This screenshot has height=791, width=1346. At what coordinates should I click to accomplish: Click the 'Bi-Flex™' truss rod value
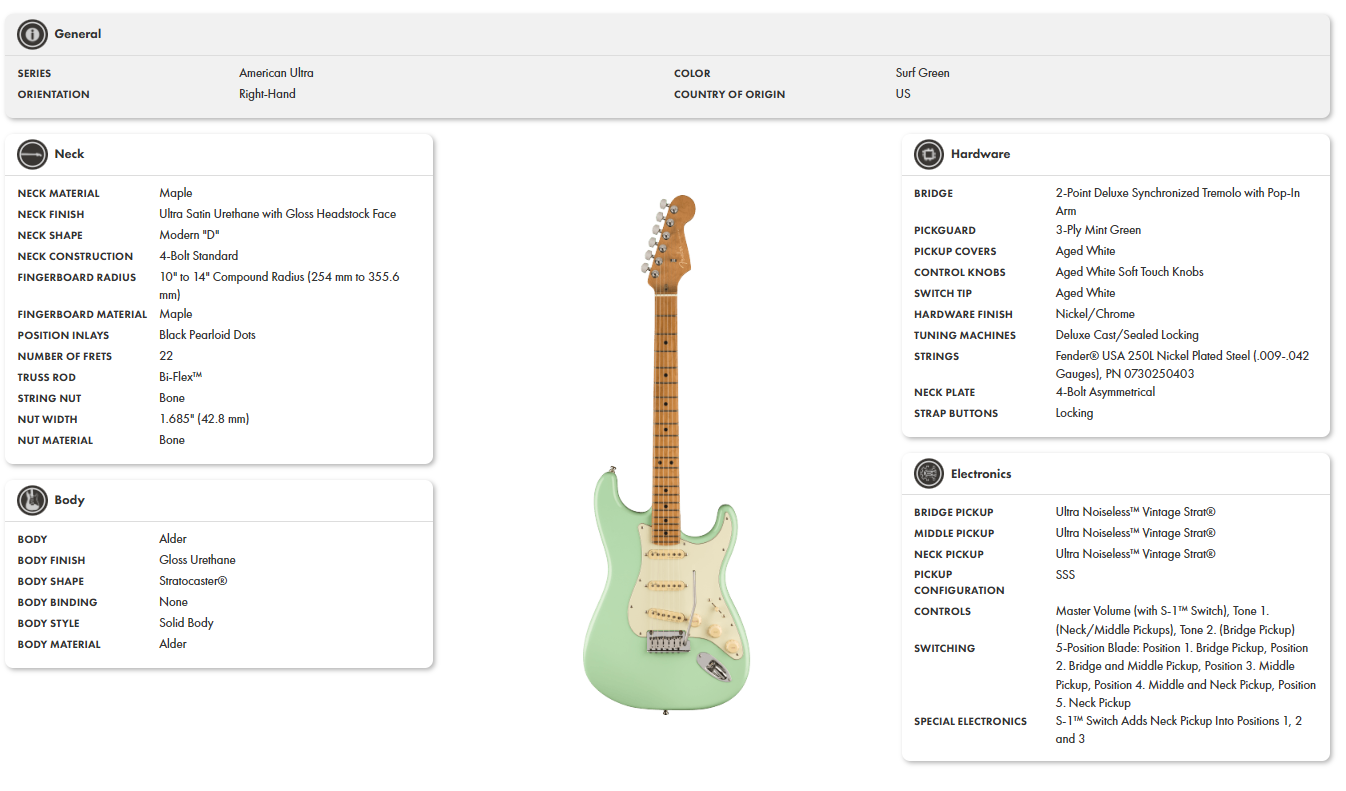[x=181, y=377]
